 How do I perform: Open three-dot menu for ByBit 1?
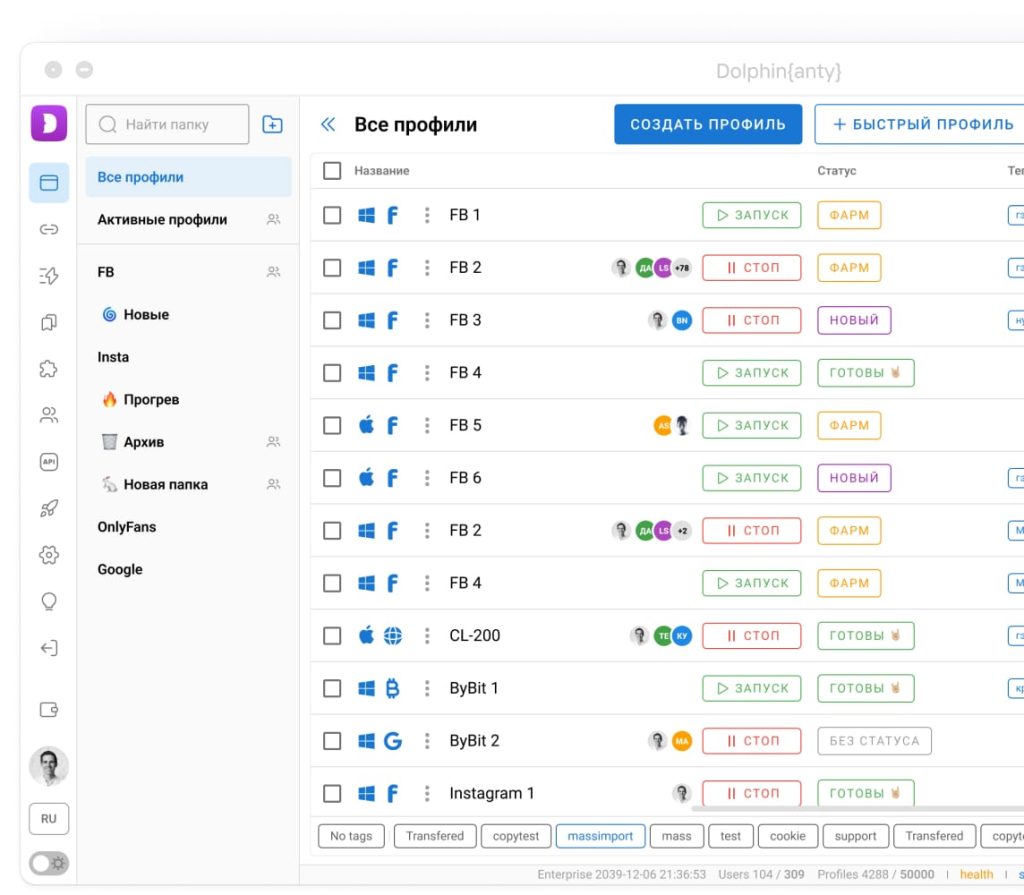(427, 688)
